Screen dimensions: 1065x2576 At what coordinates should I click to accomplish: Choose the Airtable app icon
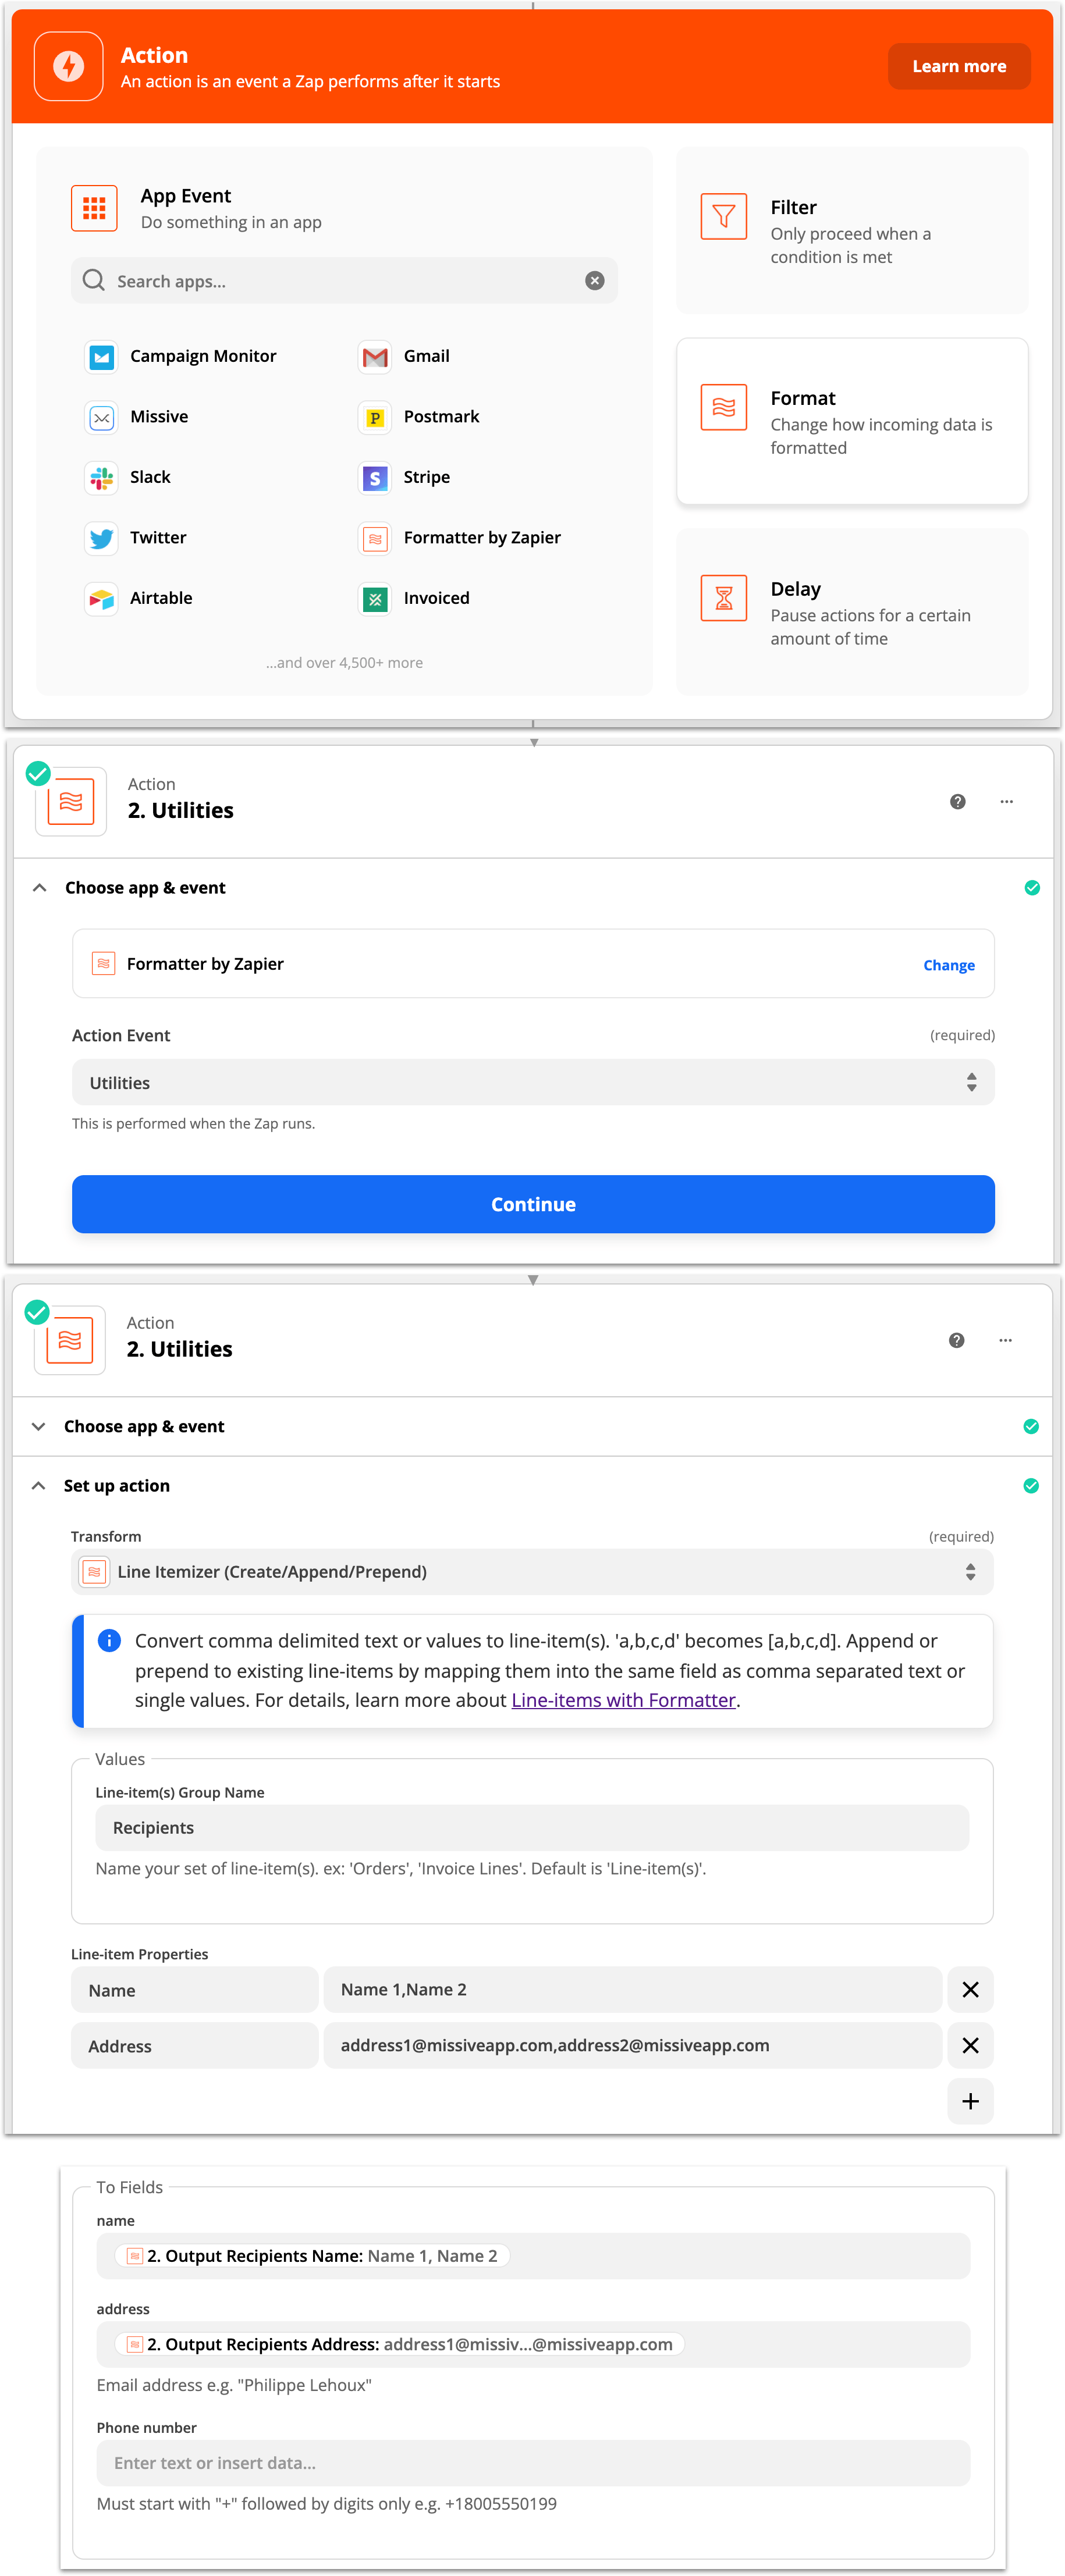tap(101, 598)
